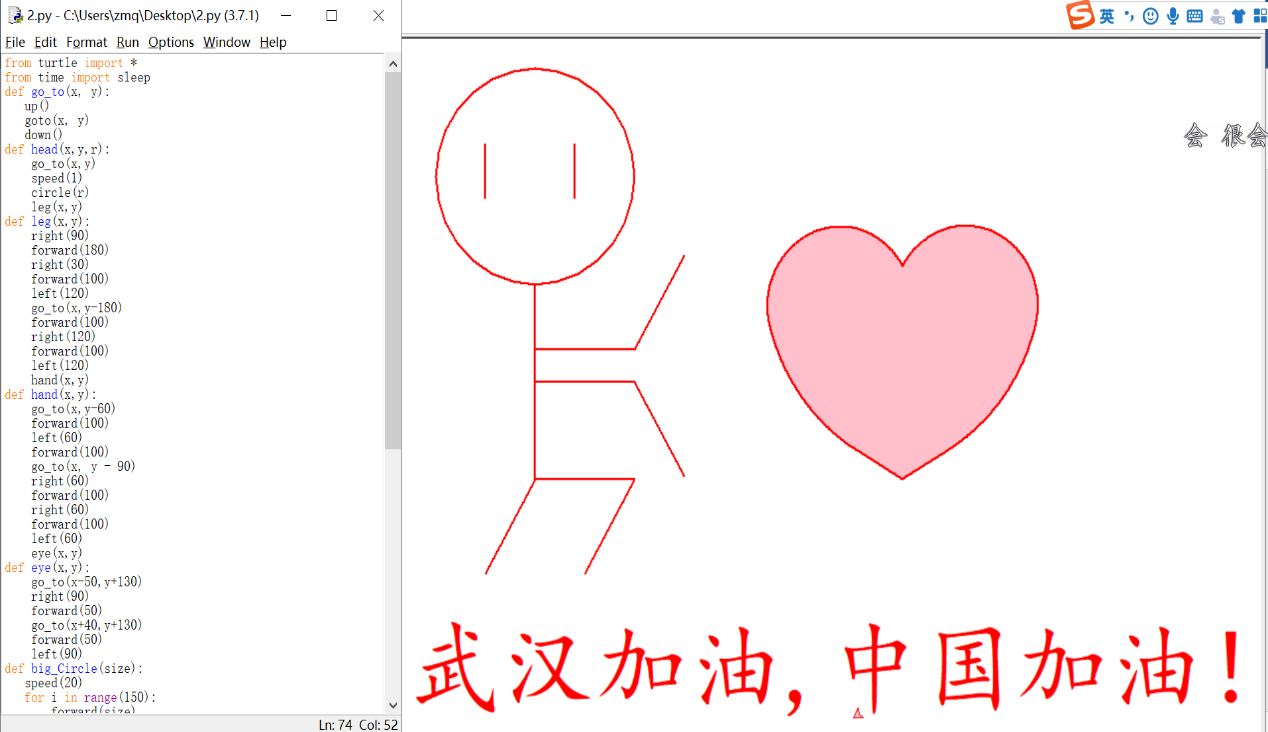Expand the Options menu
Image resolution: width=1268 pixels, height=732 pixels.
(x=171, y=42)
